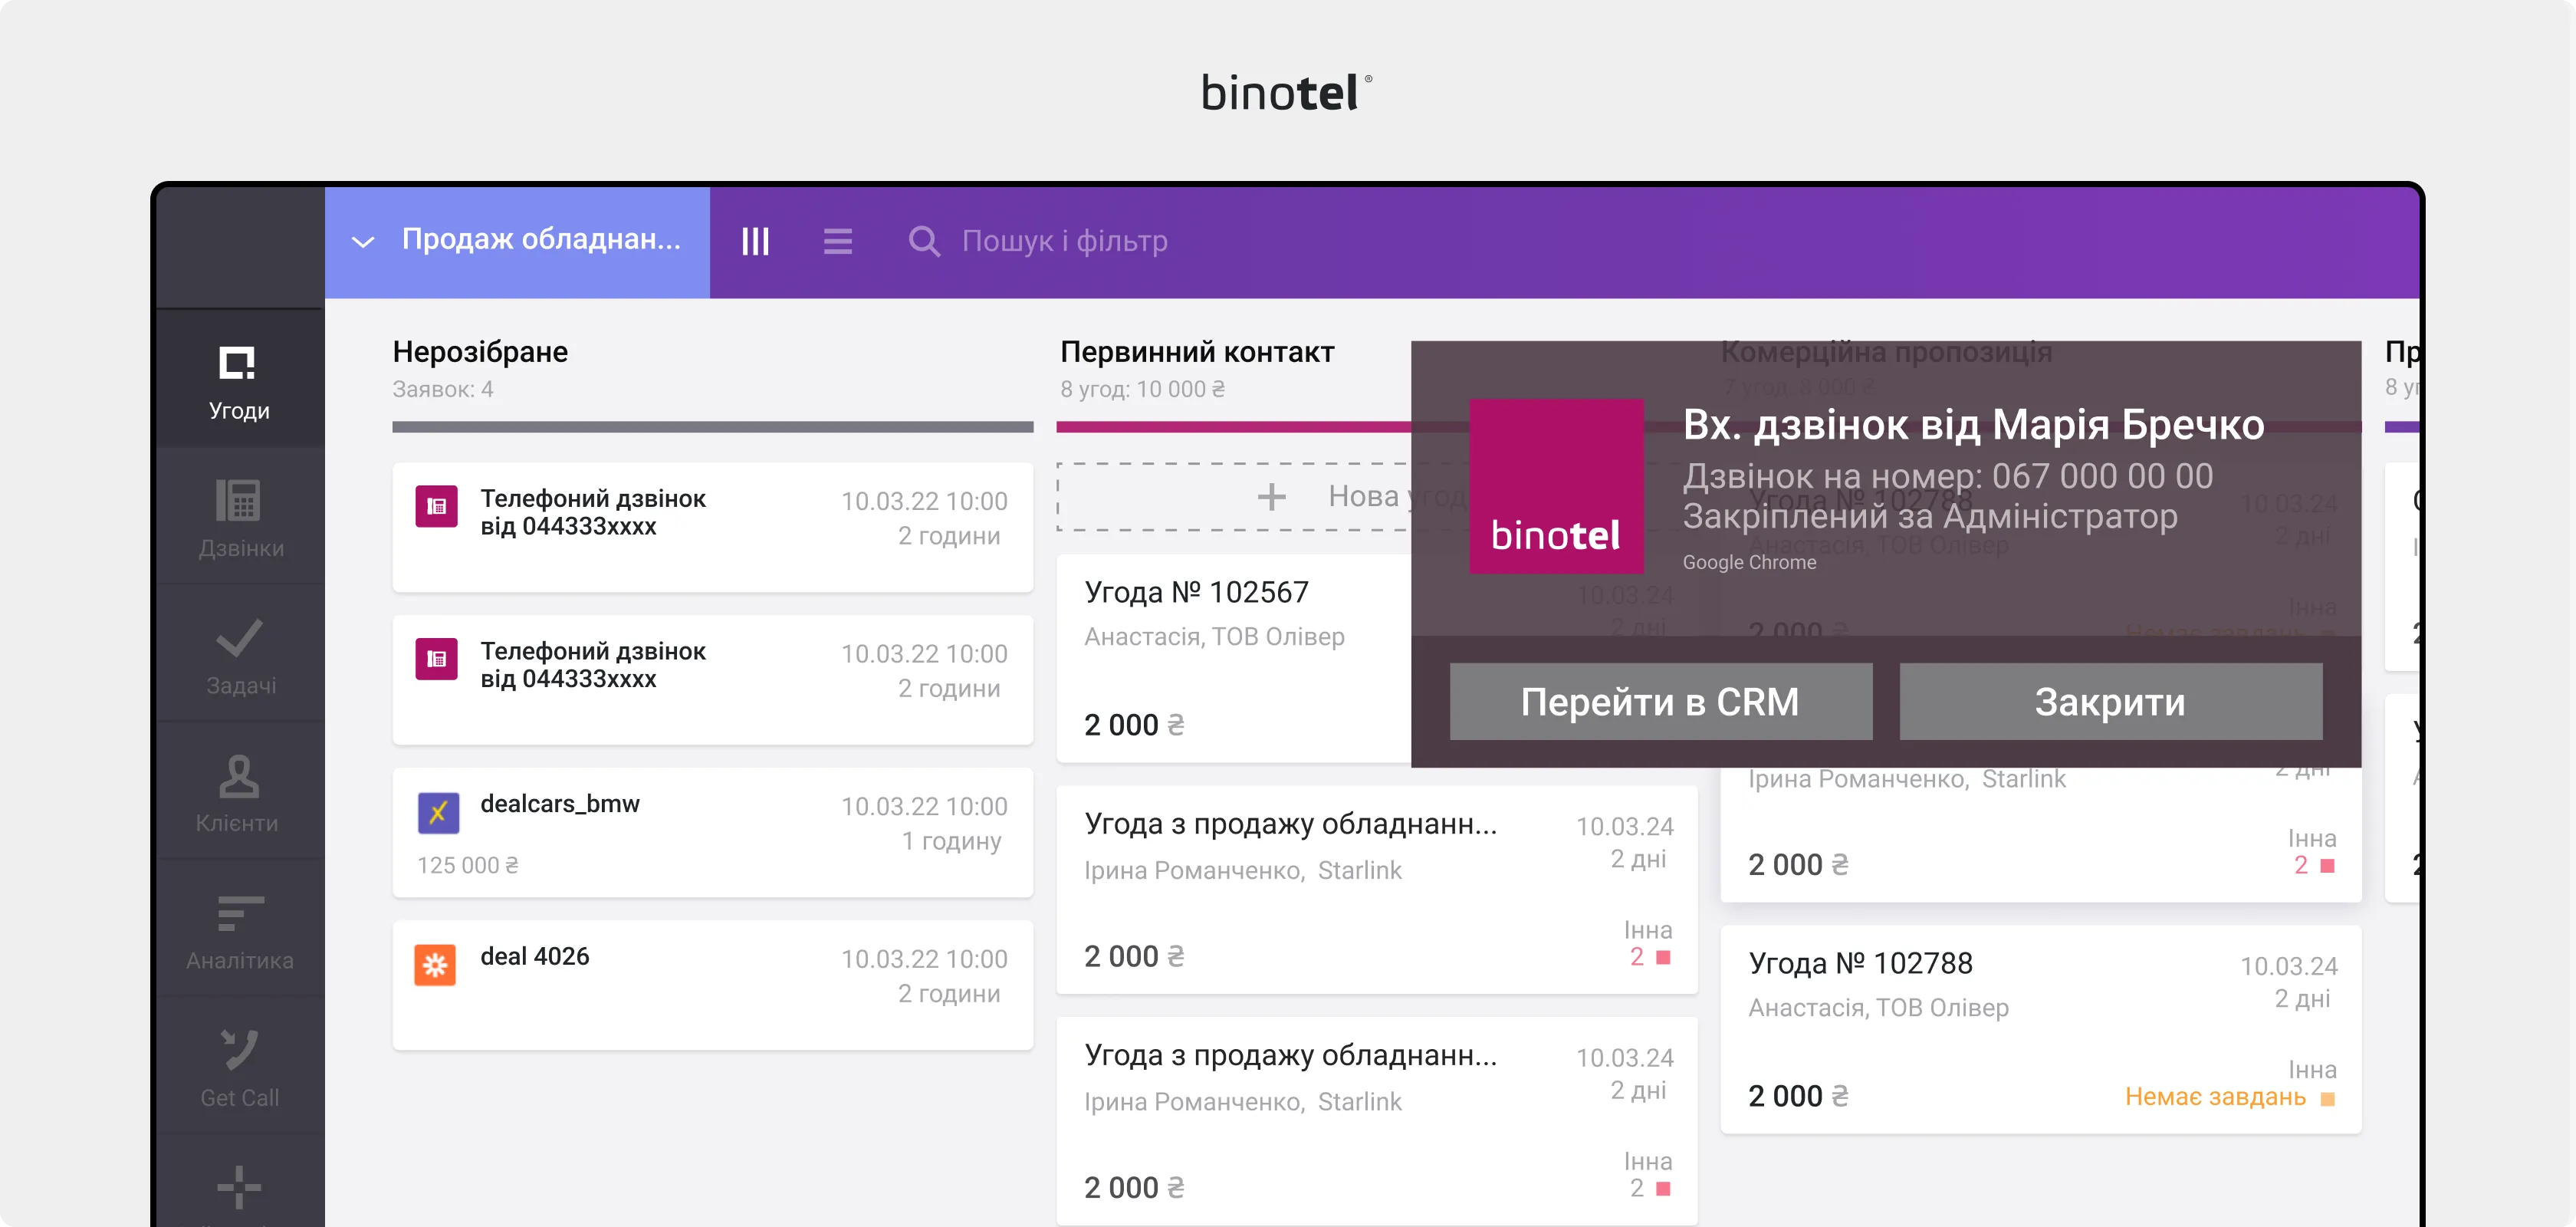Click the Первинний контакт column header
The width and height of the screenshot is (2576, 1227).
(1197, 352)
